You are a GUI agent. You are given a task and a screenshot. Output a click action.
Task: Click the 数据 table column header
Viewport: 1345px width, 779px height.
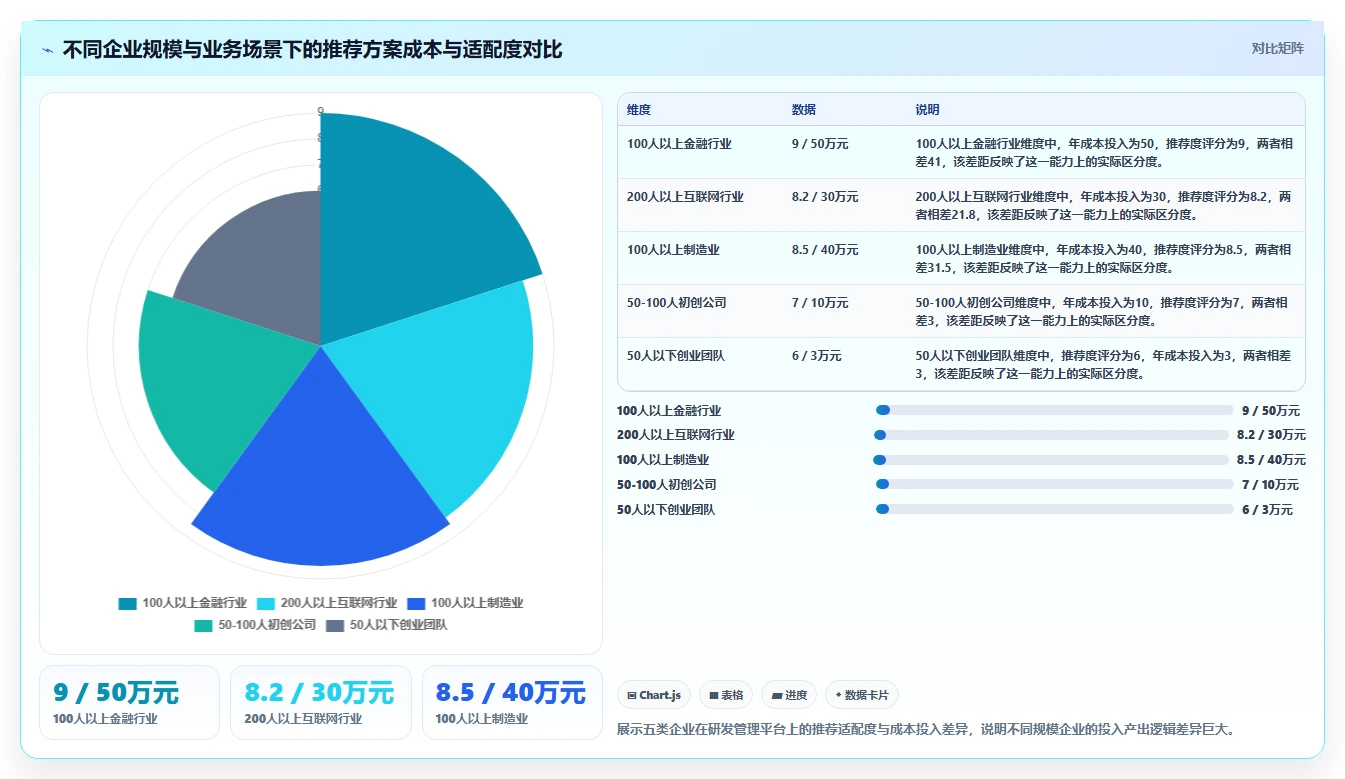point(803,110)
